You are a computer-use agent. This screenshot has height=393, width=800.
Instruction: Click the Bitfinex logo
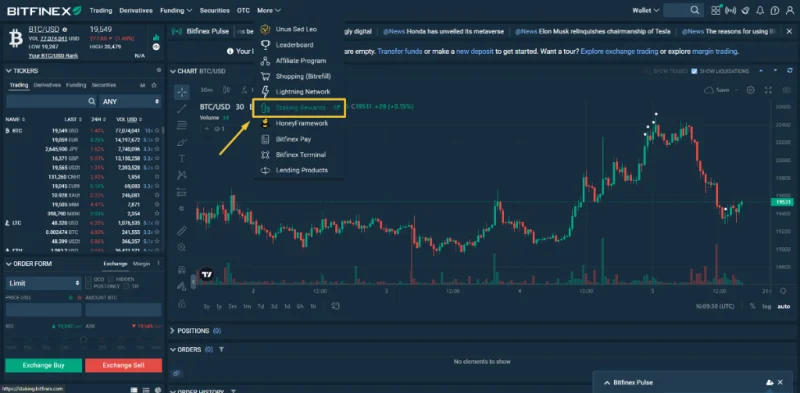coord(44,10)
